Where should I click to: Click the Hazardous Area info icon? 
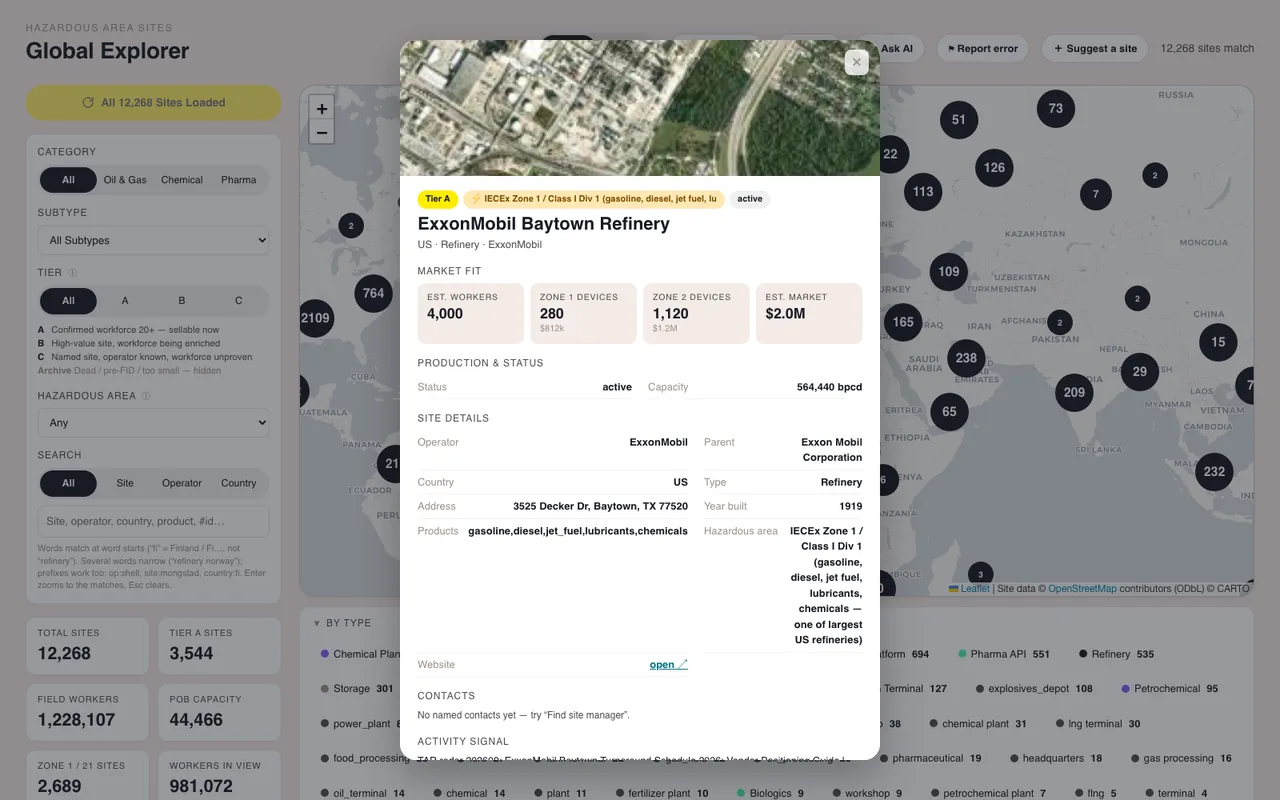(146, 396)
